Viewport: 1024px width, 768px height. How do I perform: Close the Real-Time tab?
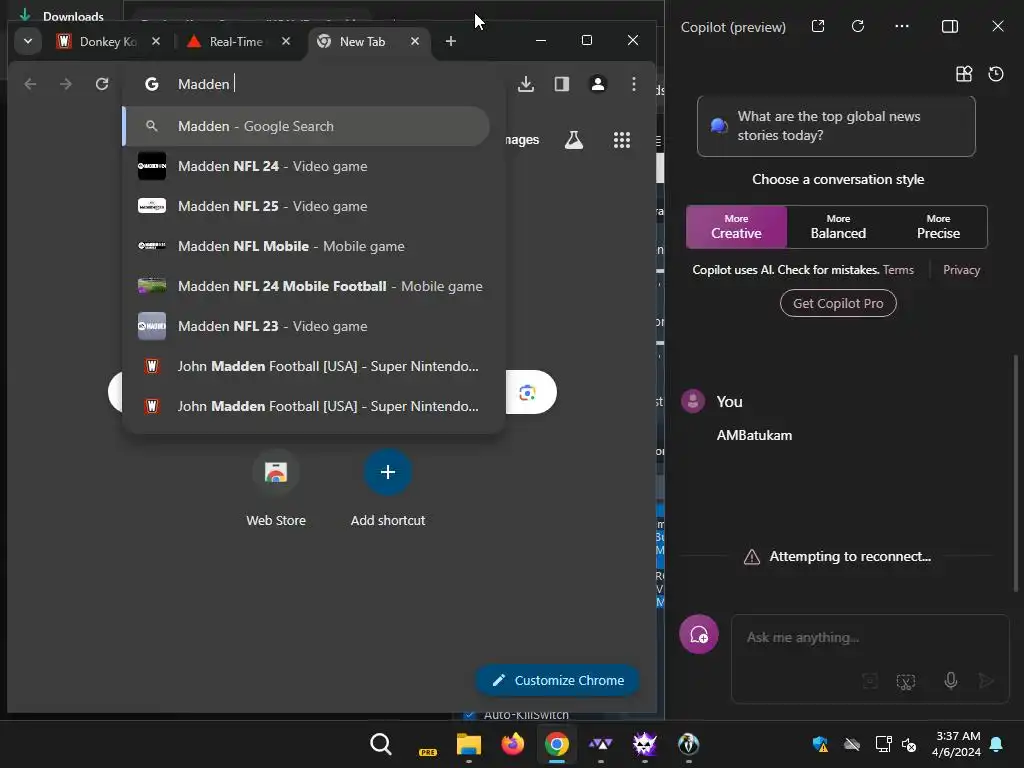pyautogui.click(x=285, y=41)
